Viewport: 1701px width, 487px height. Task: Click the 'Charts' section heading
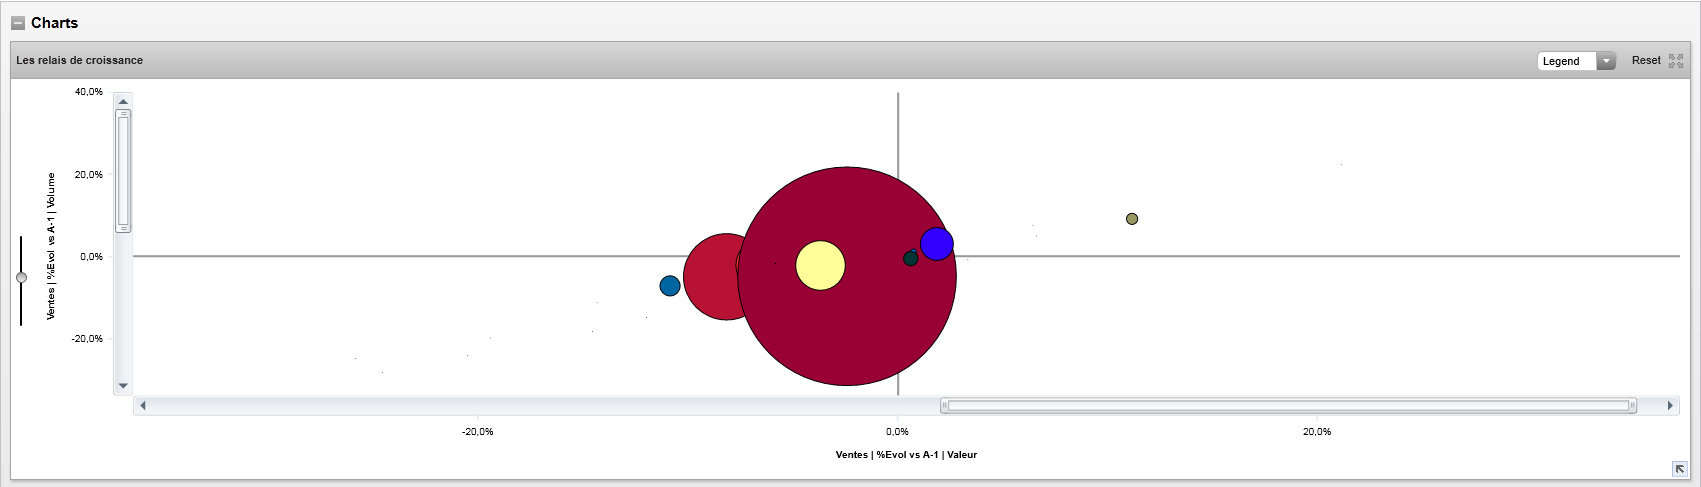coord(54,23)
